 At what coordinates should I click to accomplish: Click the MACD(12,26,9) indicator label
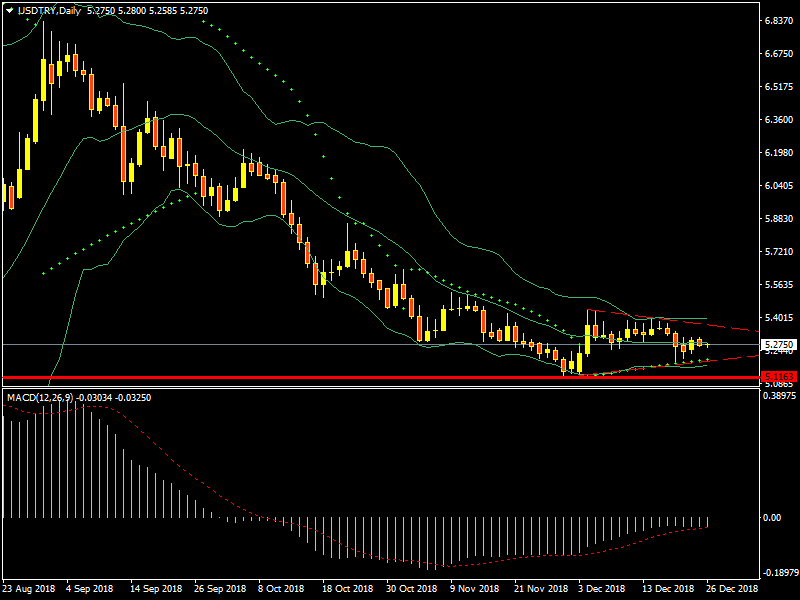tap(37, 398)
